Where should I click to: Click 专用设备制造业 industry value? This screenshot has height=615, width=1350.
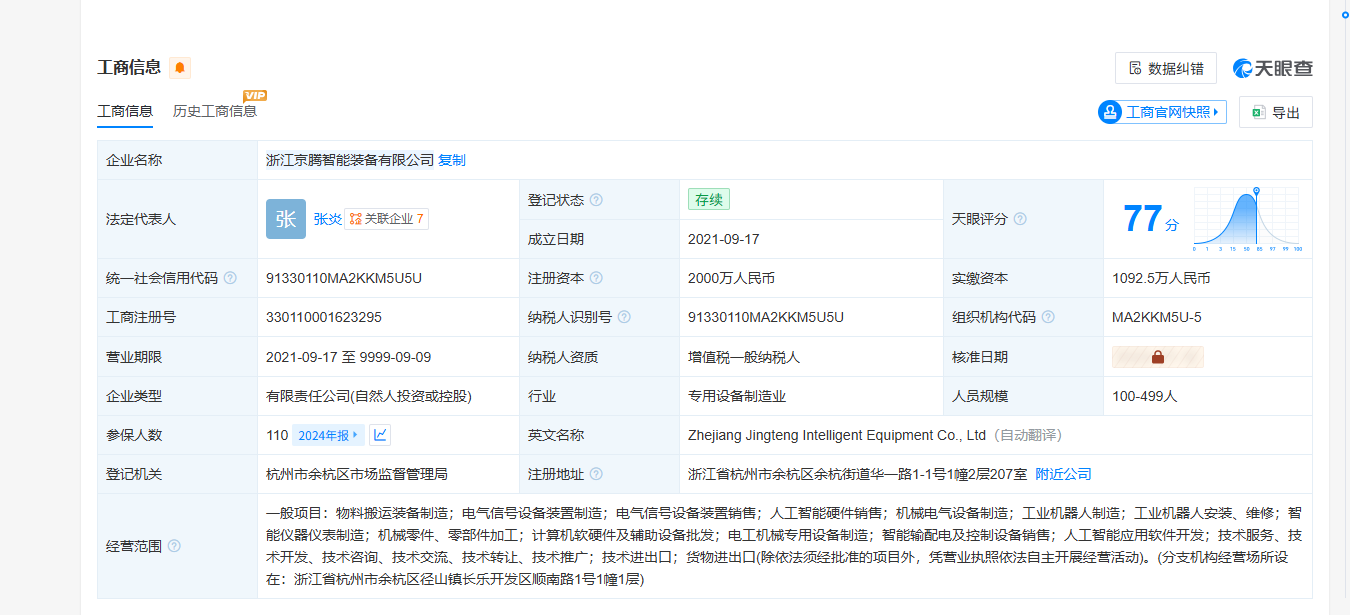coord(737,396)
